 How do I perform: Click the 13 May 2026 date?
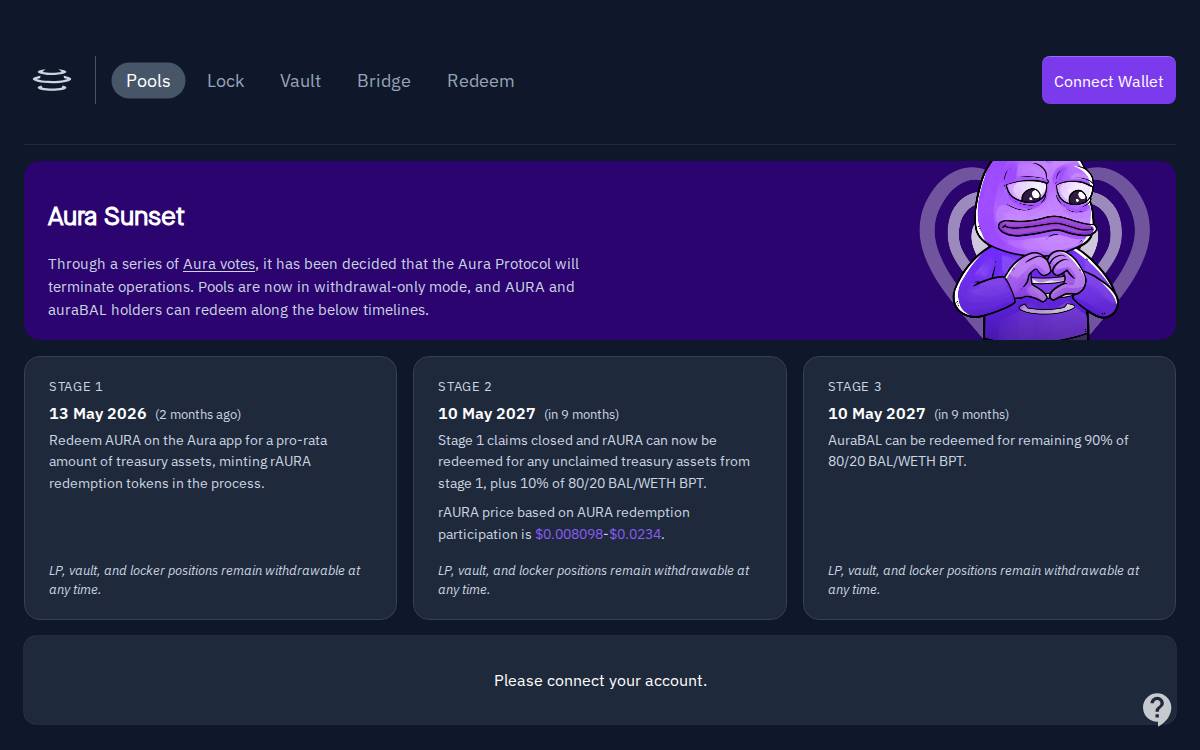(x=98, y=413)
